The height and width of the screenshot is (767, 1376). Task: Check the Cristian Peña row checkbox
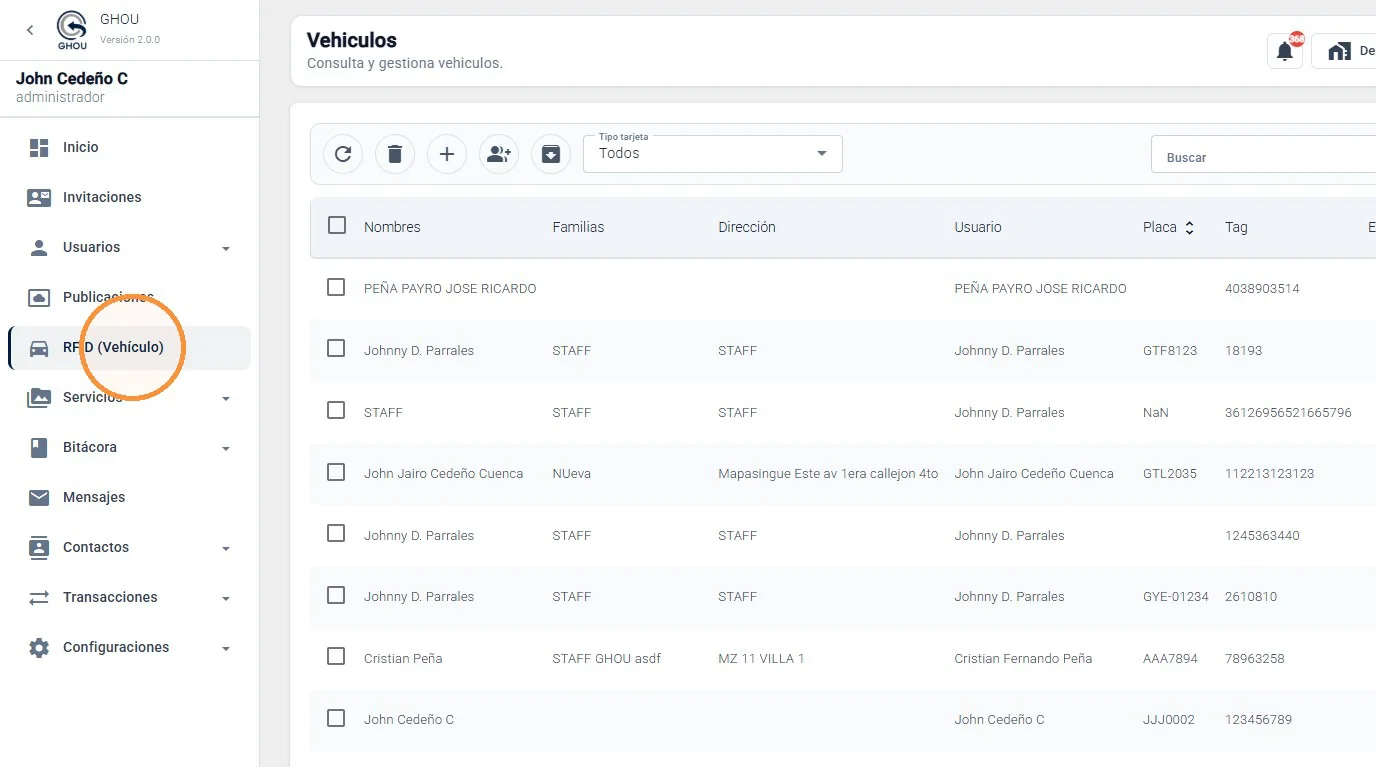336,656
